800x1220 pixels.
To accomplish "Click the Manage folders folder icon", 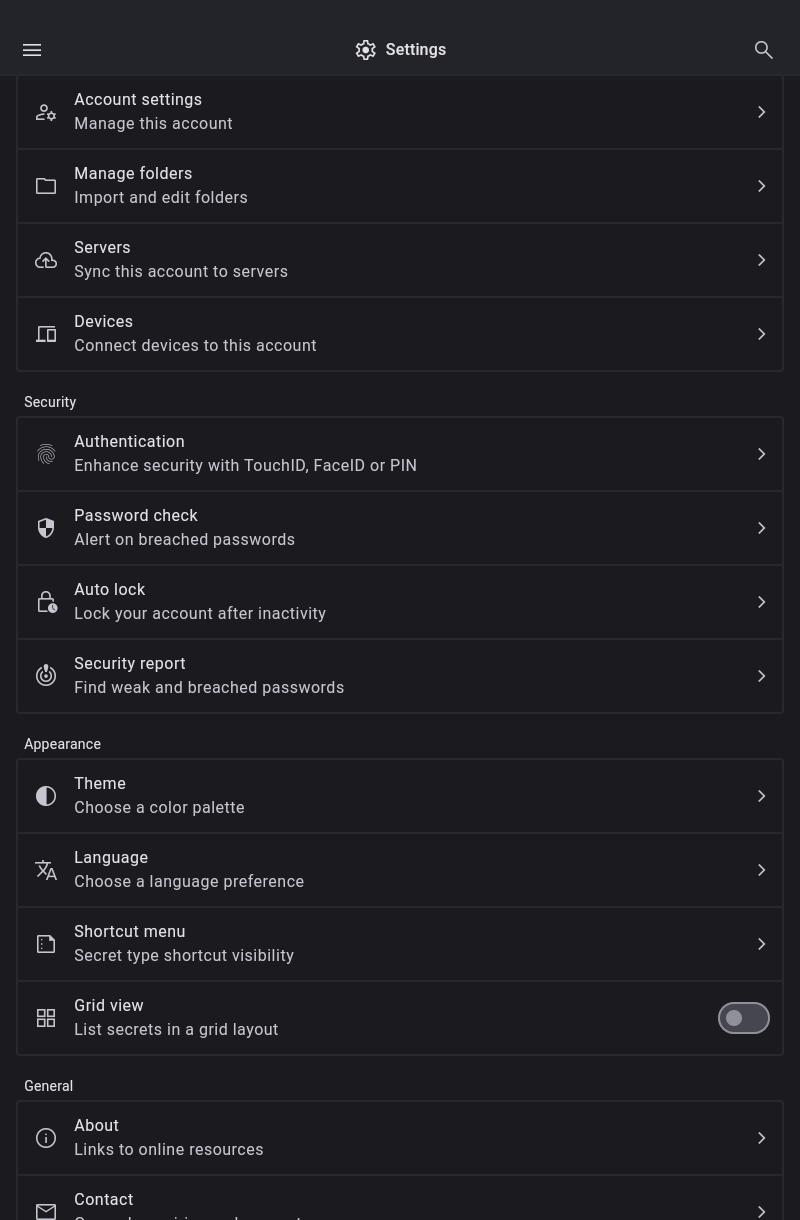I will [46, 186].
